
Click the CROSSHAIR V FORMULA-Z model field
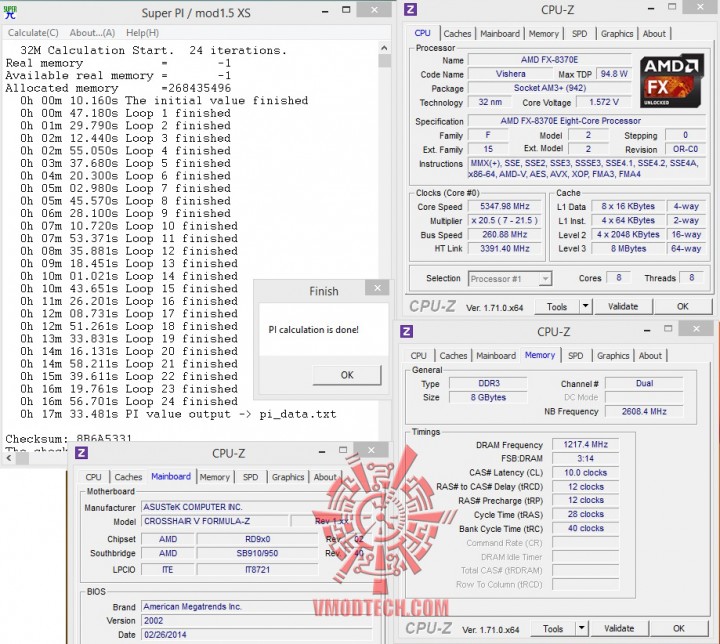(214, 521)
